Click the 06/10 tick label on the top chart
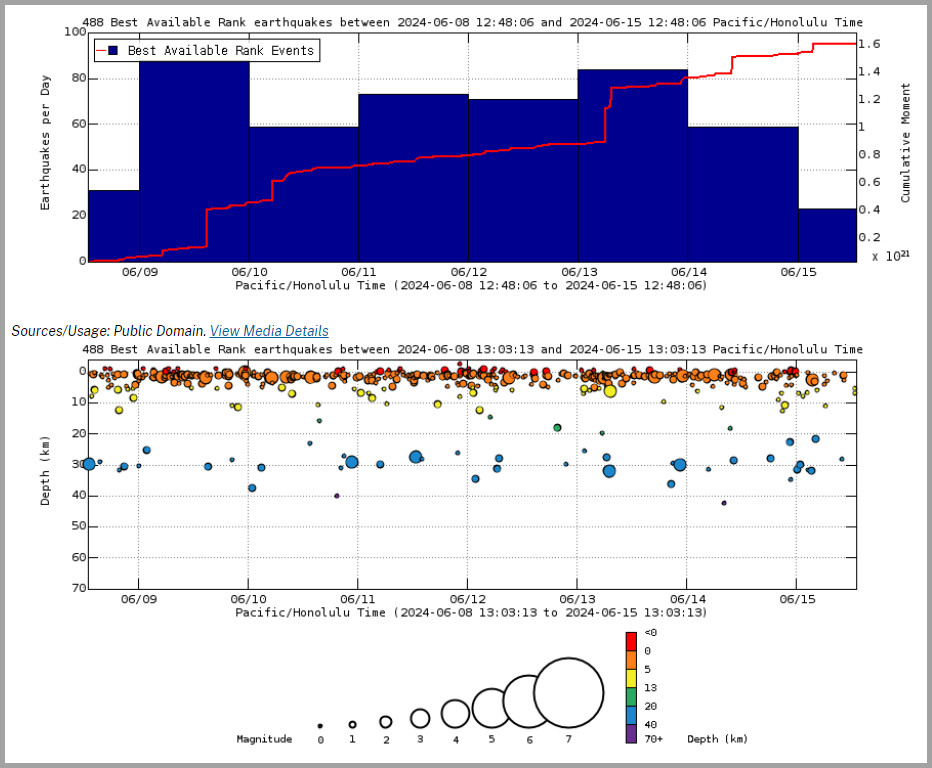Screen dimensions: 932x768 click(x=249, y=272)
